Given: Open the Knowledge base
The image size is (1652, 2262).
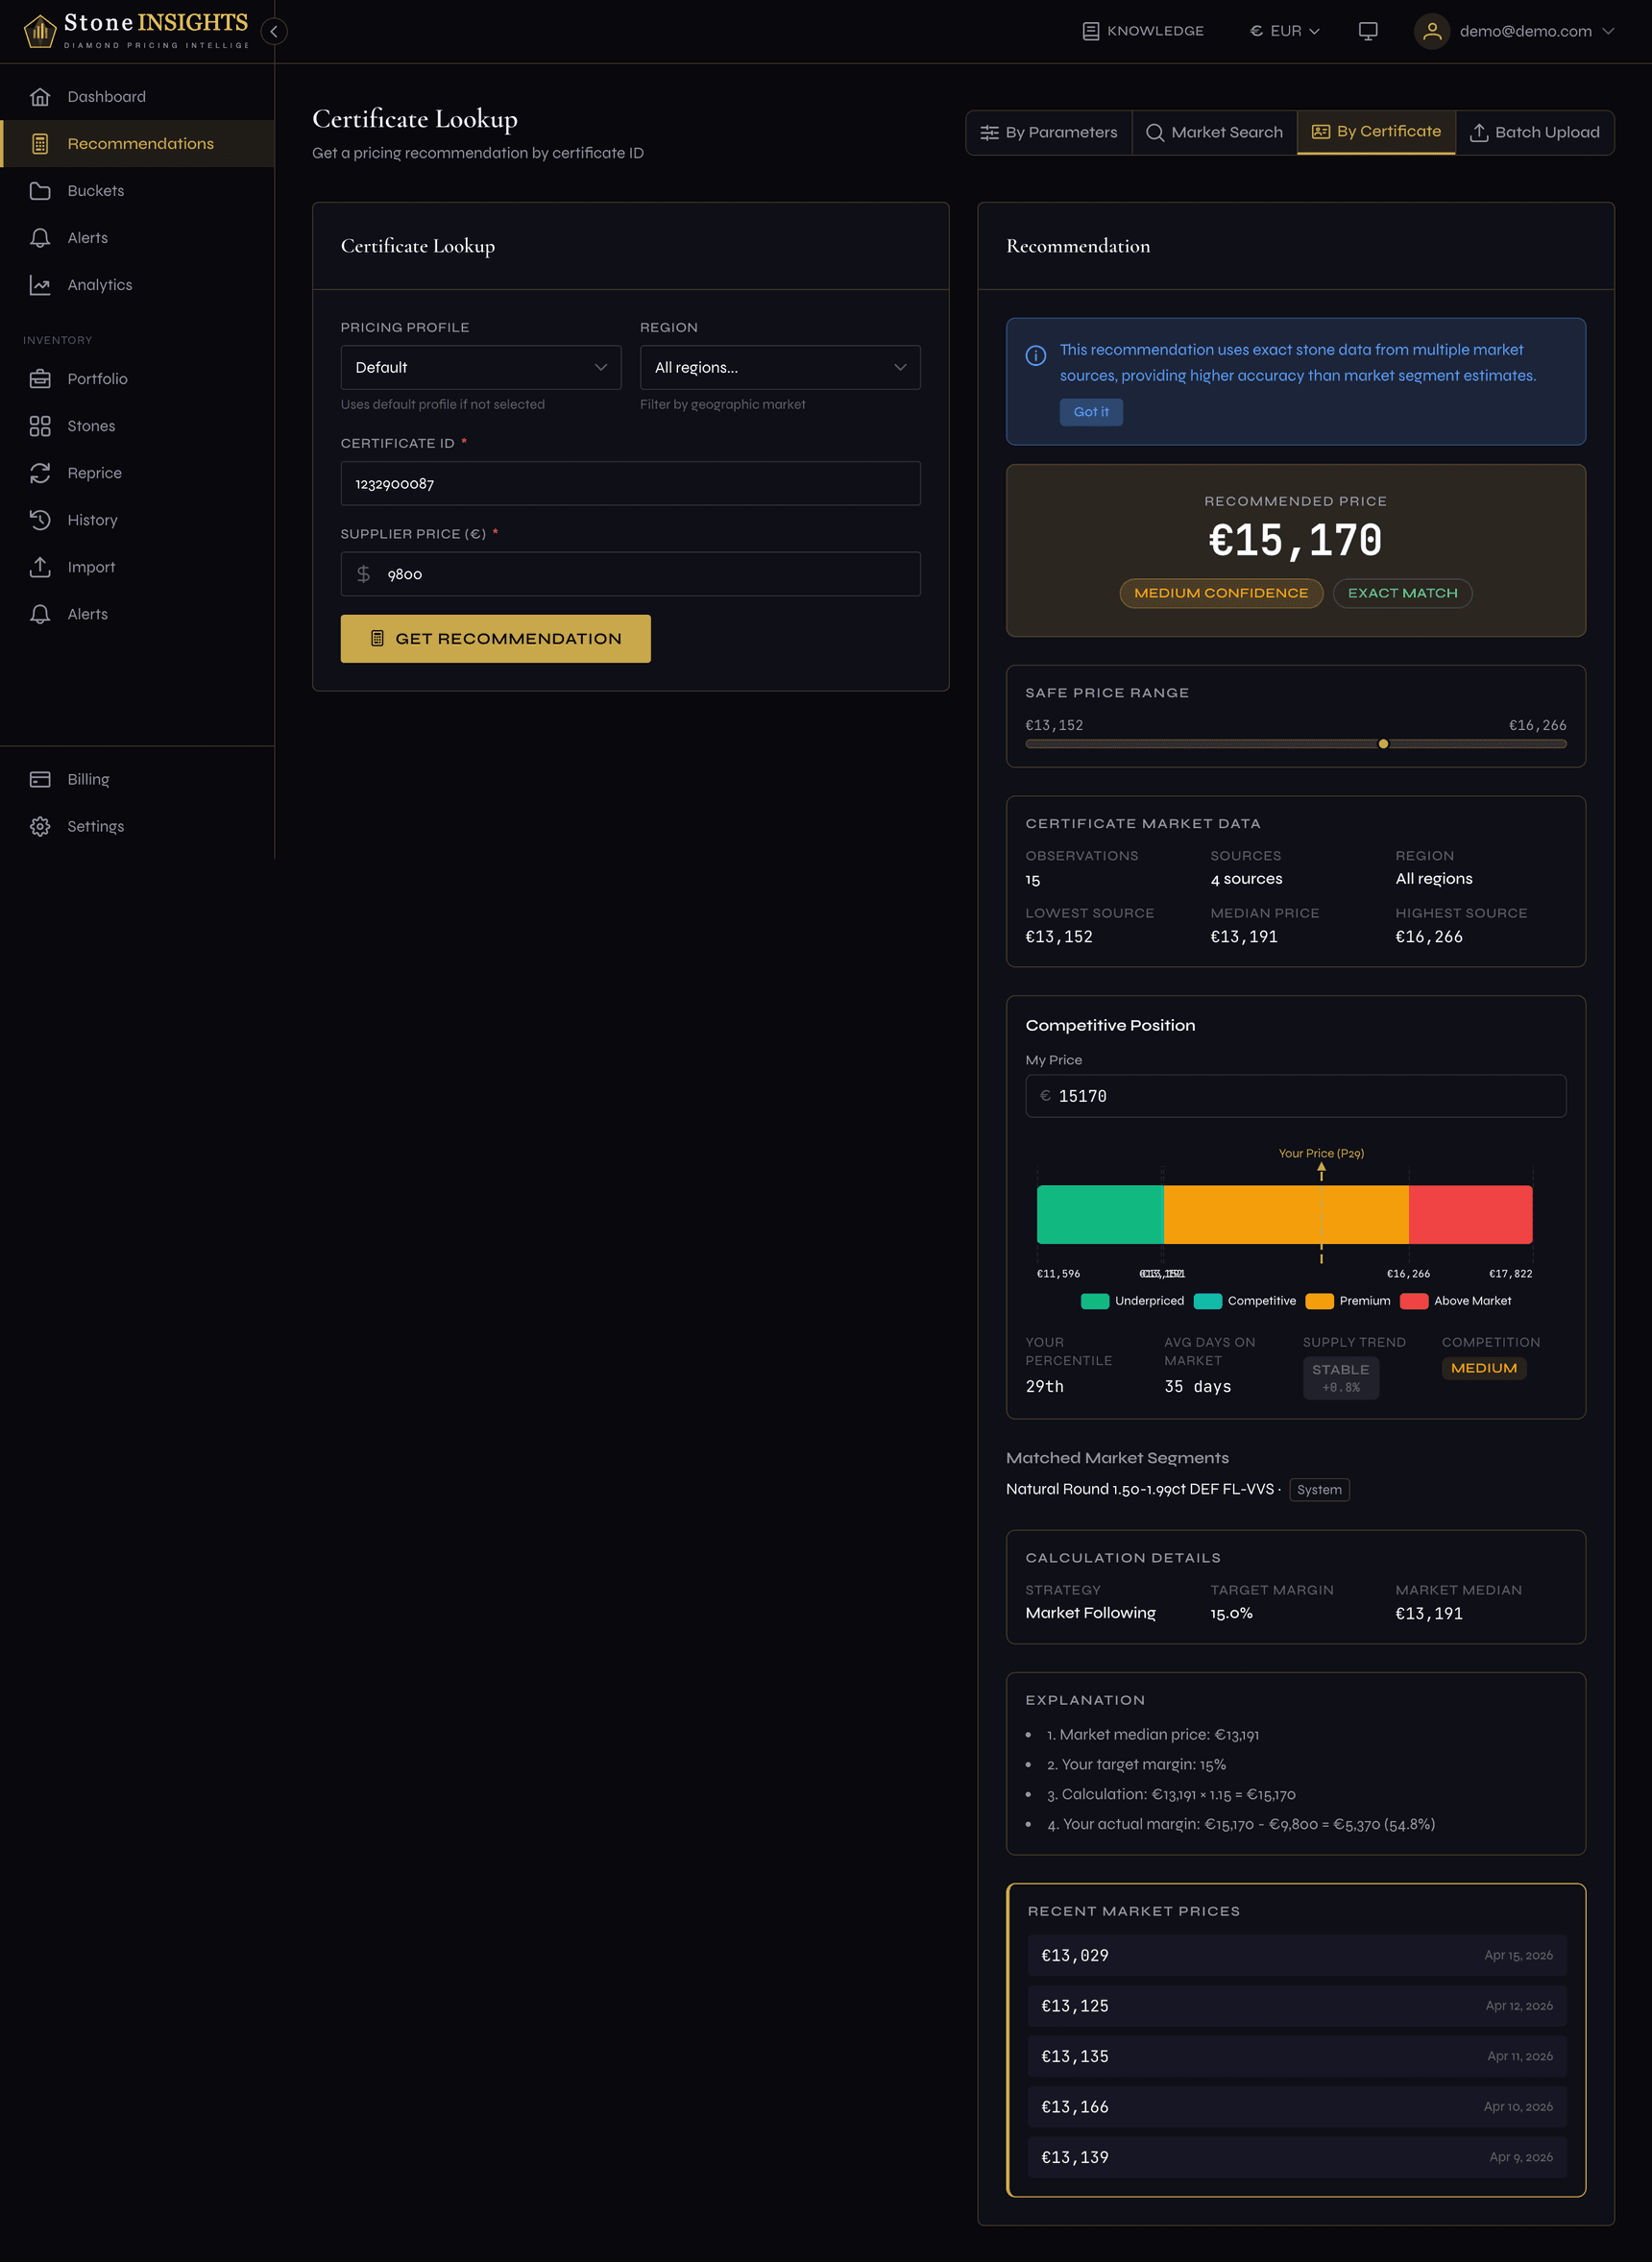Looking at the screenshot, I should (x=1143, y=30).
